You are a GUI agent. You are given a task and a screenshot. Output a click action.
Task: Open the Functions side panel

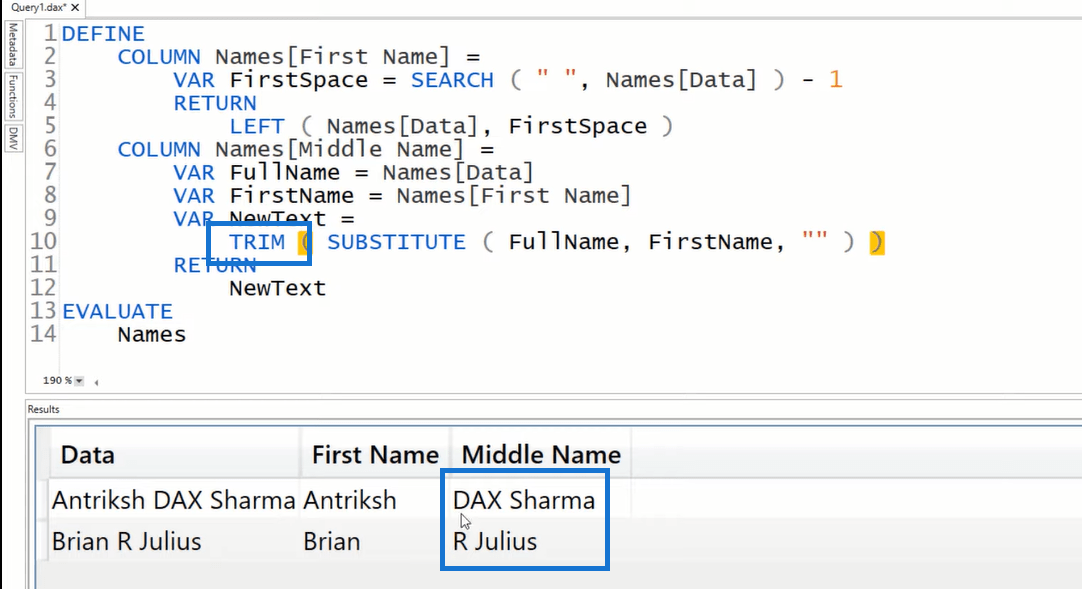[x=13, y=96]
